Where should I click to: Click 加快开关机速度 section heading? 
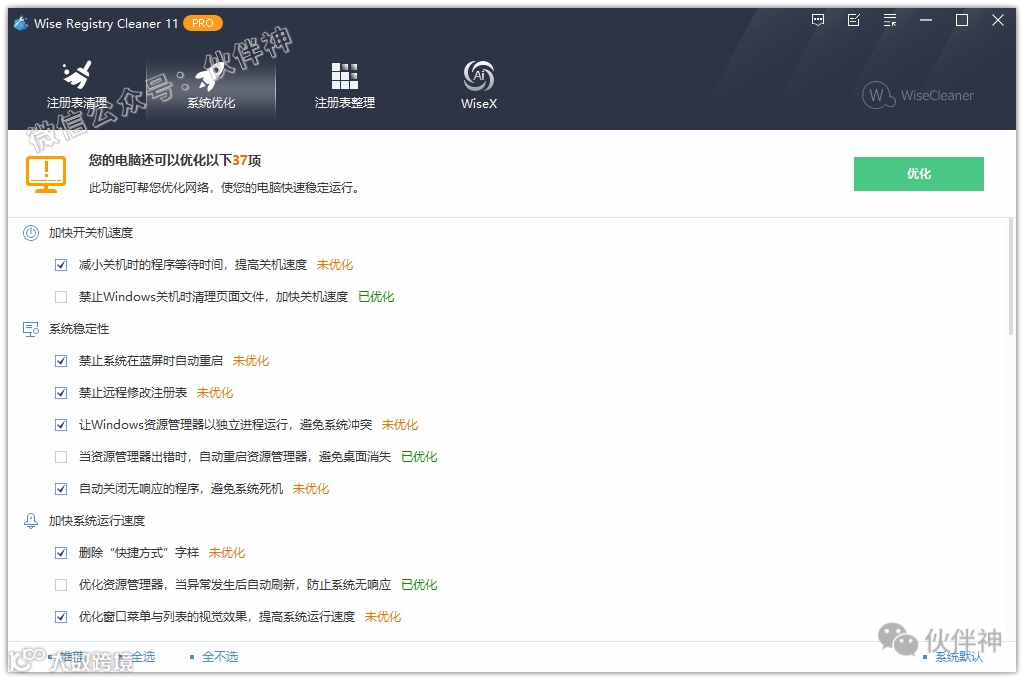[x=91, y=233]
